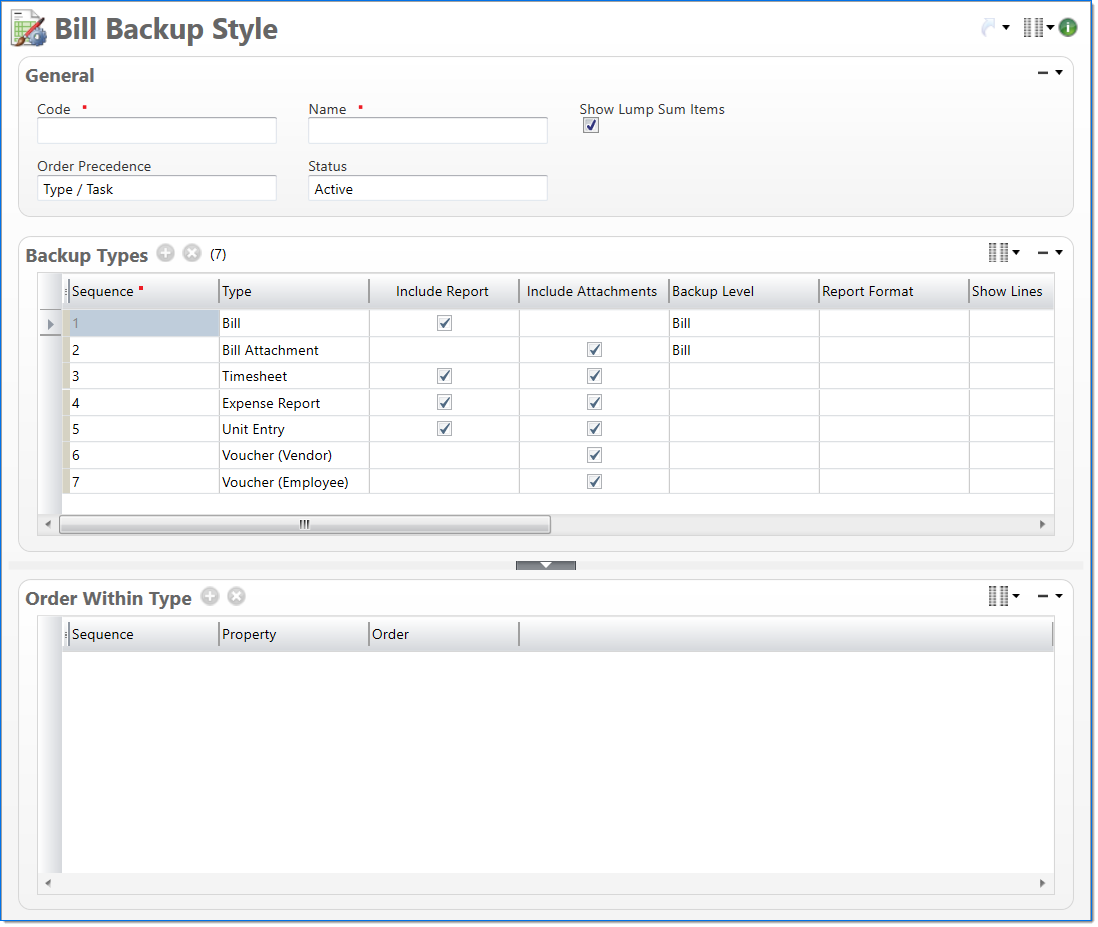Add a new Order Within Type row
The image size is (1098, 927).
(x=209, y=597)
